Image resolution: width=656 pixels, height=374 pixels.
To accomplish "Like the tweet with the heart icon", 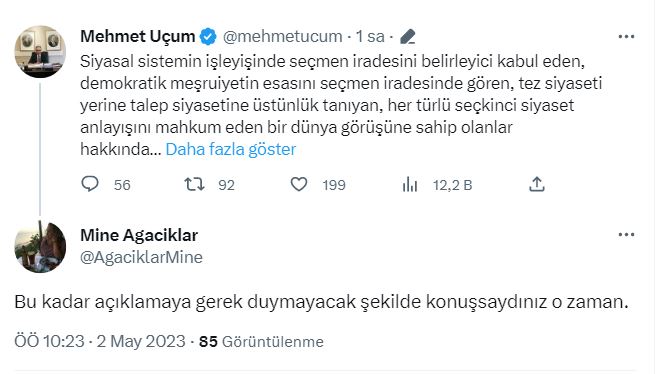I will pos(299,184).
